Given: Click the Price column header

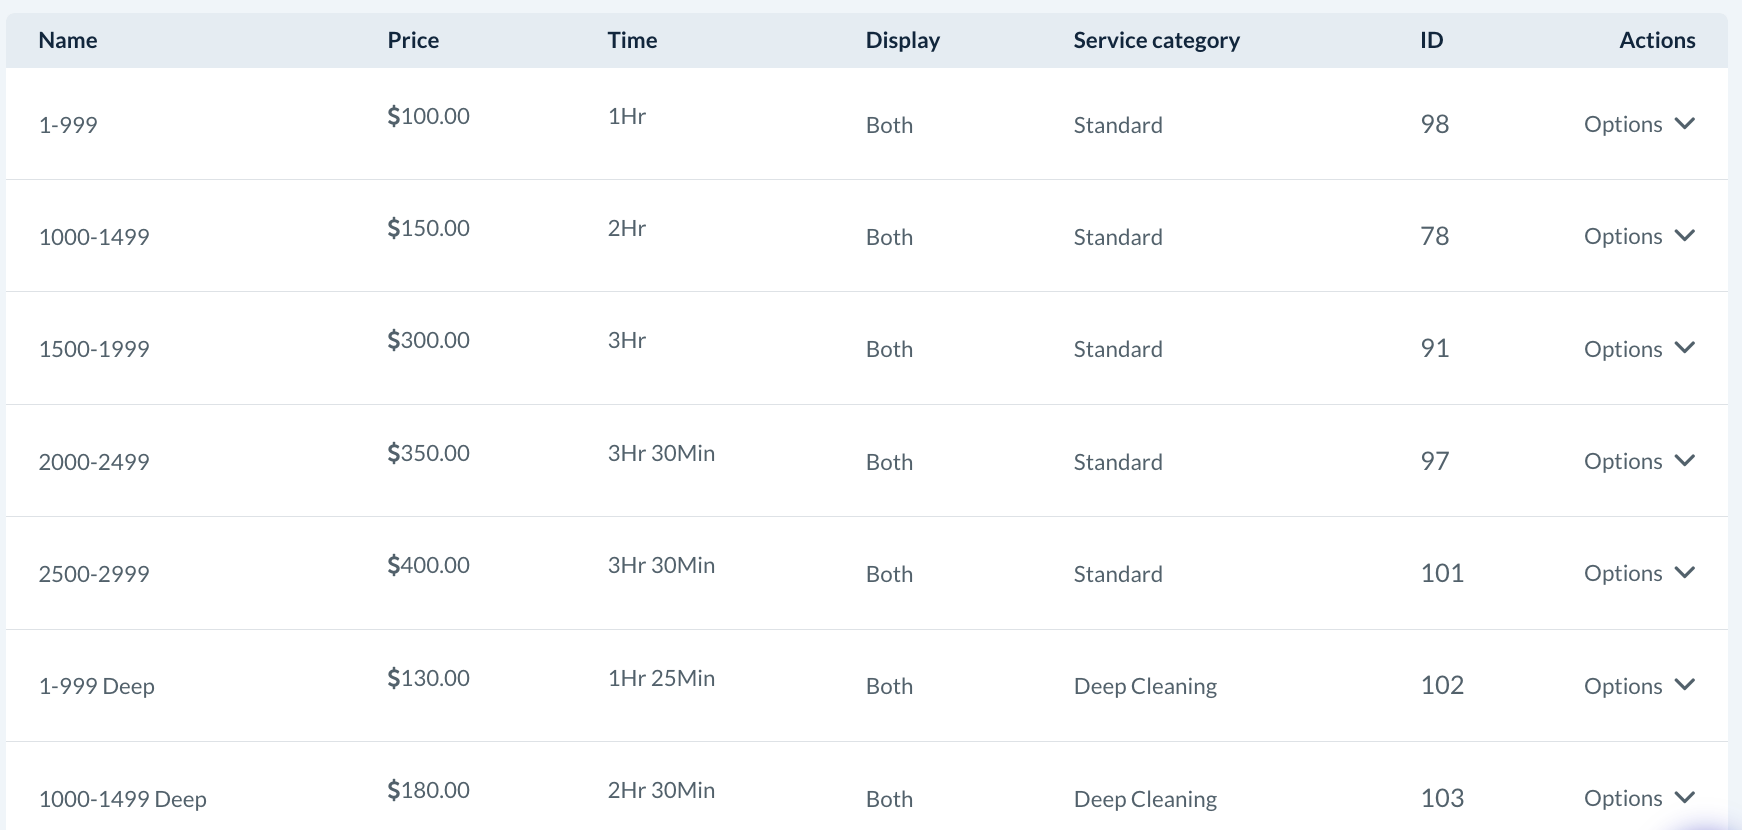Looking at the screenshot, I should pyautogui.click(x=413, y=40).
